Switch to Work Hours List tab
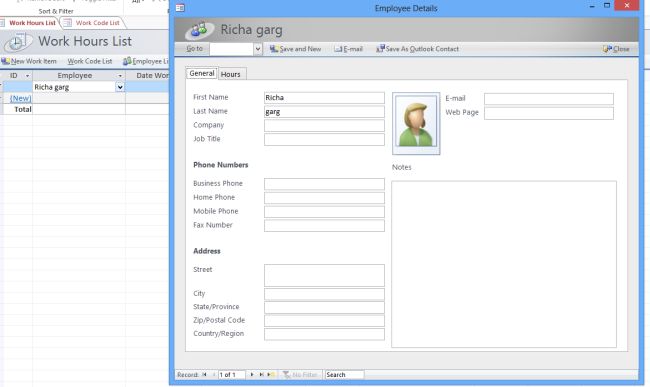The width and height of the screenshot is (650, 387). point(30,23)
